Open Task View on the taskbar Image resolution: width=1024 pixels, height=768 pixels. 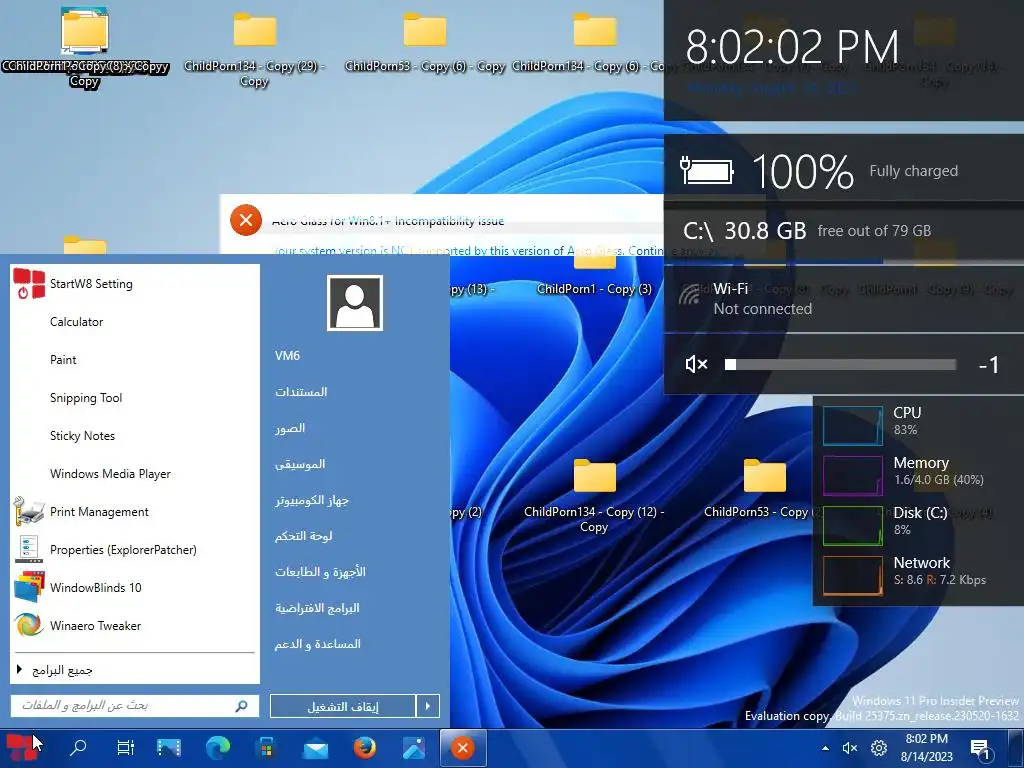pos(125,748)
